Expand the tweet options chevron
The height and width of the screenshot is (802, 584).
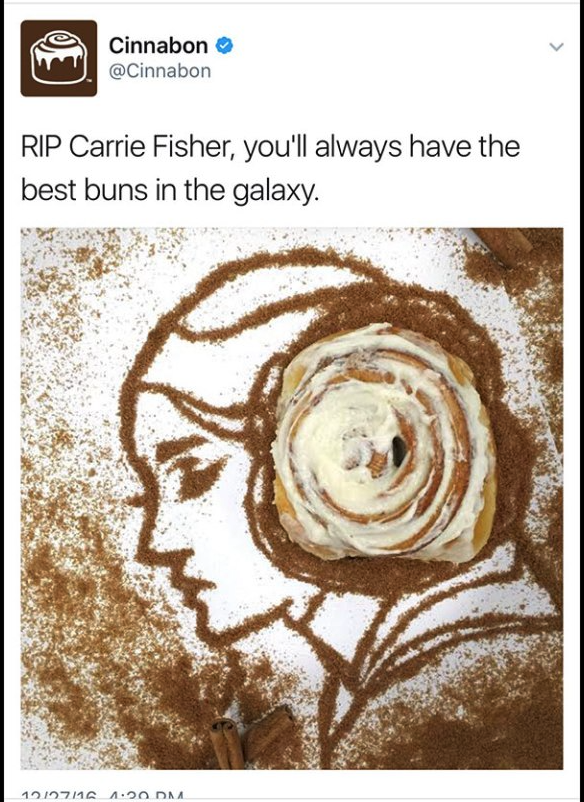coord(556,47)
